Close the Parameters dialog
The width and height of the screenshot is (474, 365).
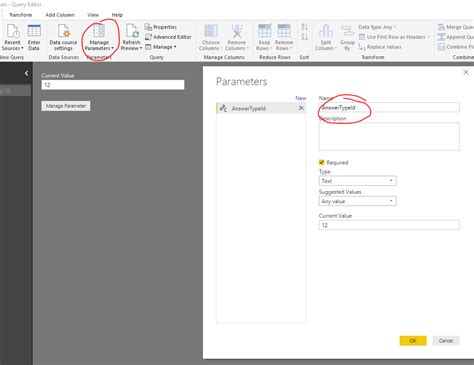tap(466, 72)
